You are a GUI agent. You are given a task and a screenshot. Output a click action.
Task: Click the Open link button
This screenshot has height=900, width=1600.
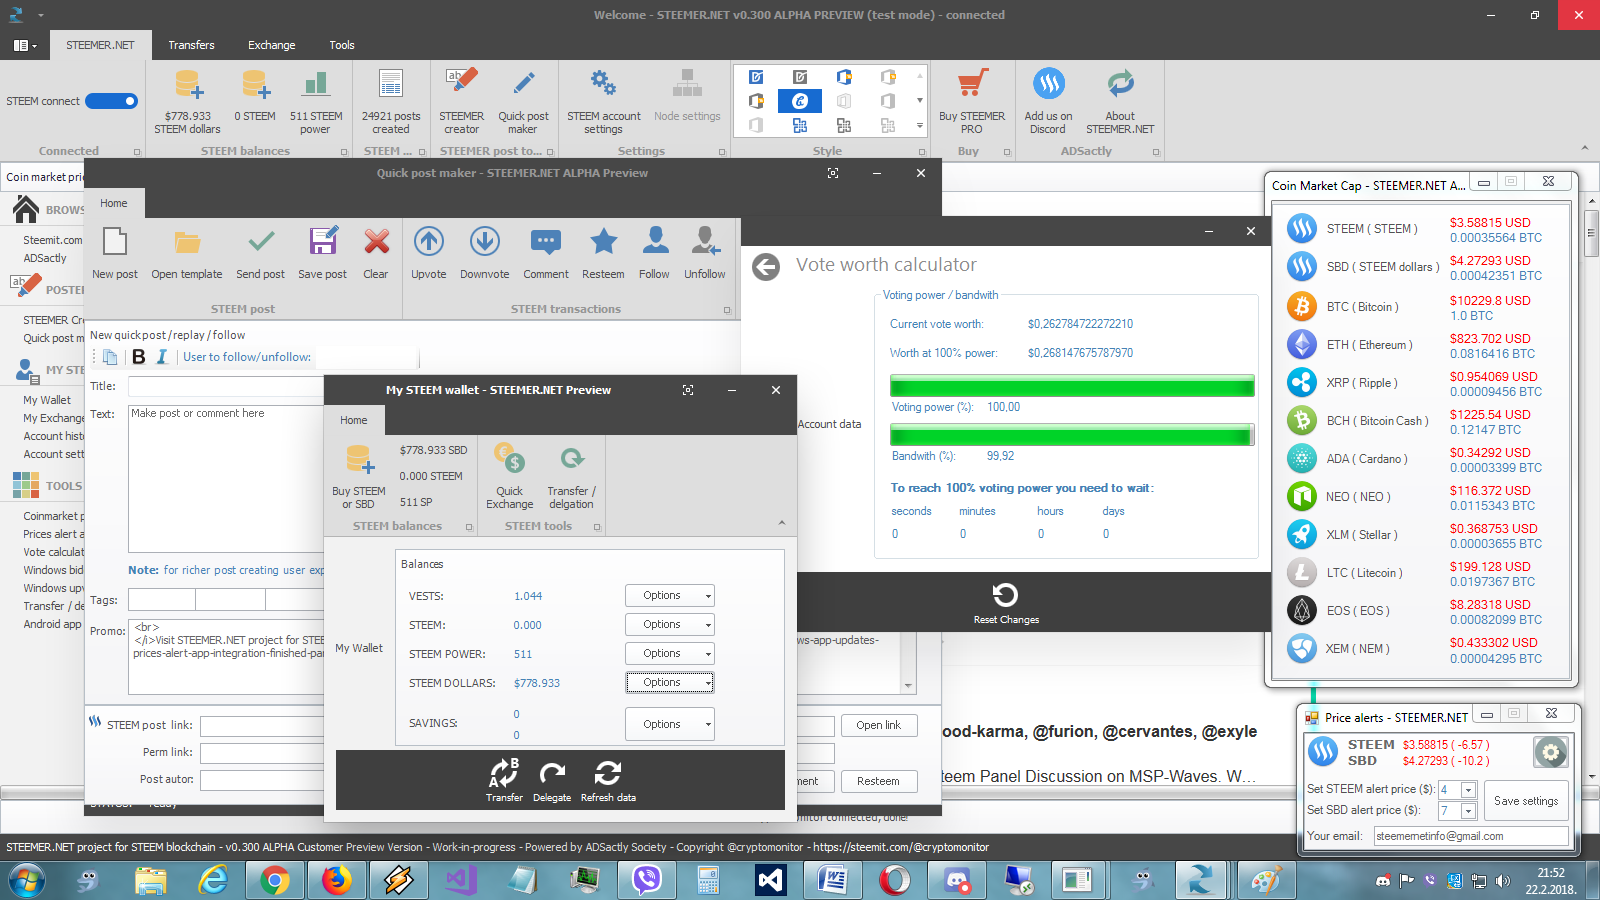point(879,725)
